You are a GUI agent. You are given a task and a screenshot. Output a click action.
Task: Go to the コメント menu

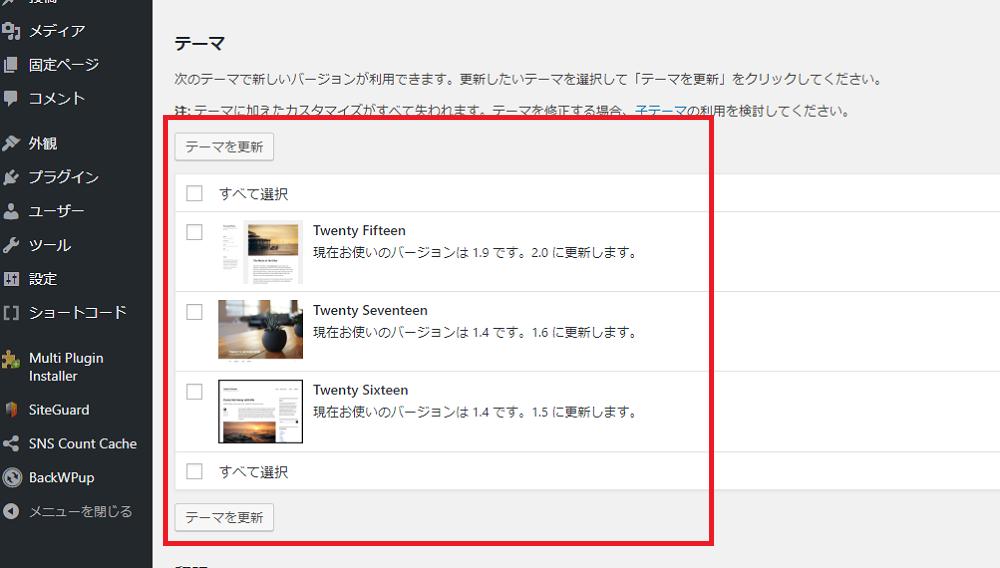click(57, 98)
